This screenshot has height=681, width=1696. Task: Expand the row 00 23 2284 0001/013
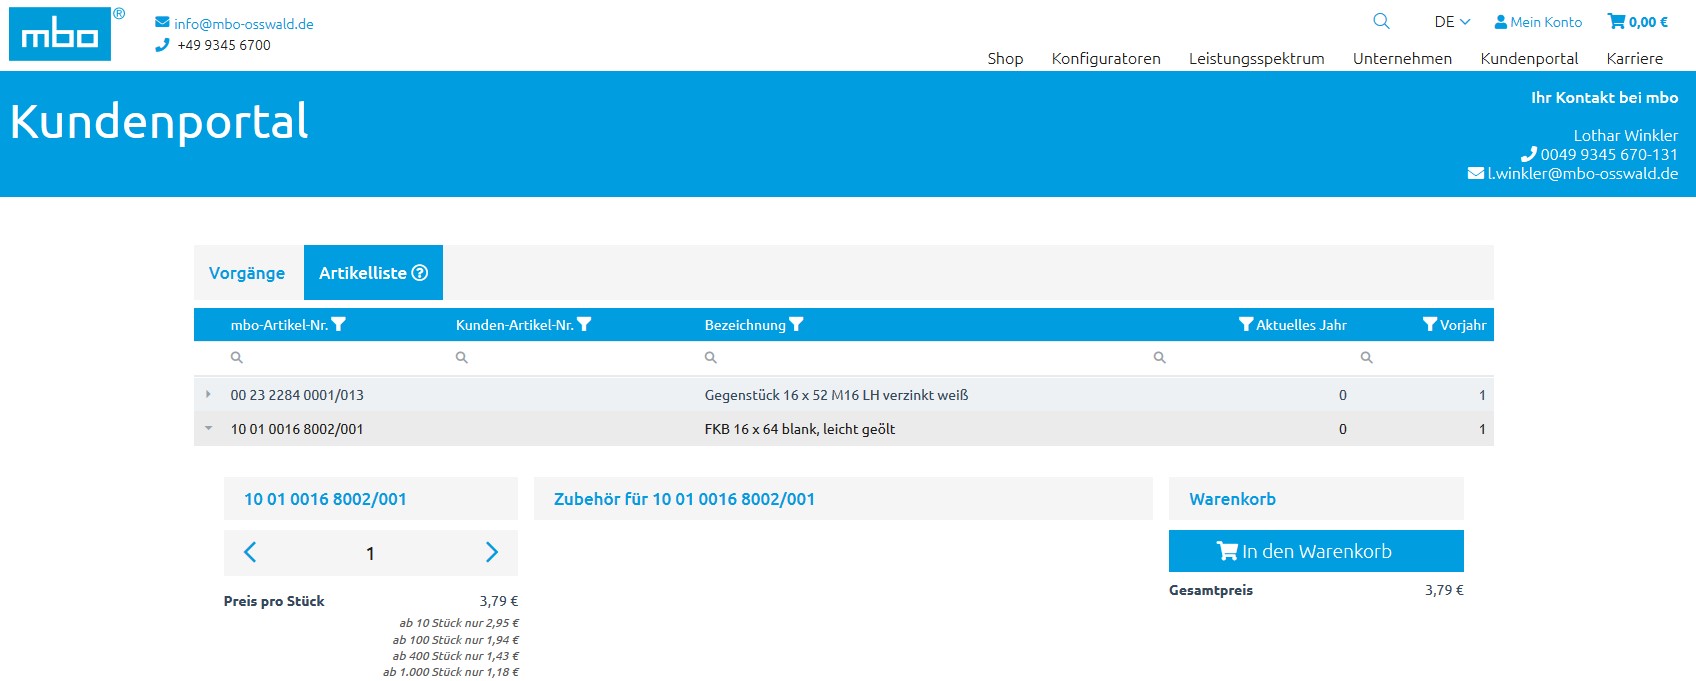(x=208, y=395)
